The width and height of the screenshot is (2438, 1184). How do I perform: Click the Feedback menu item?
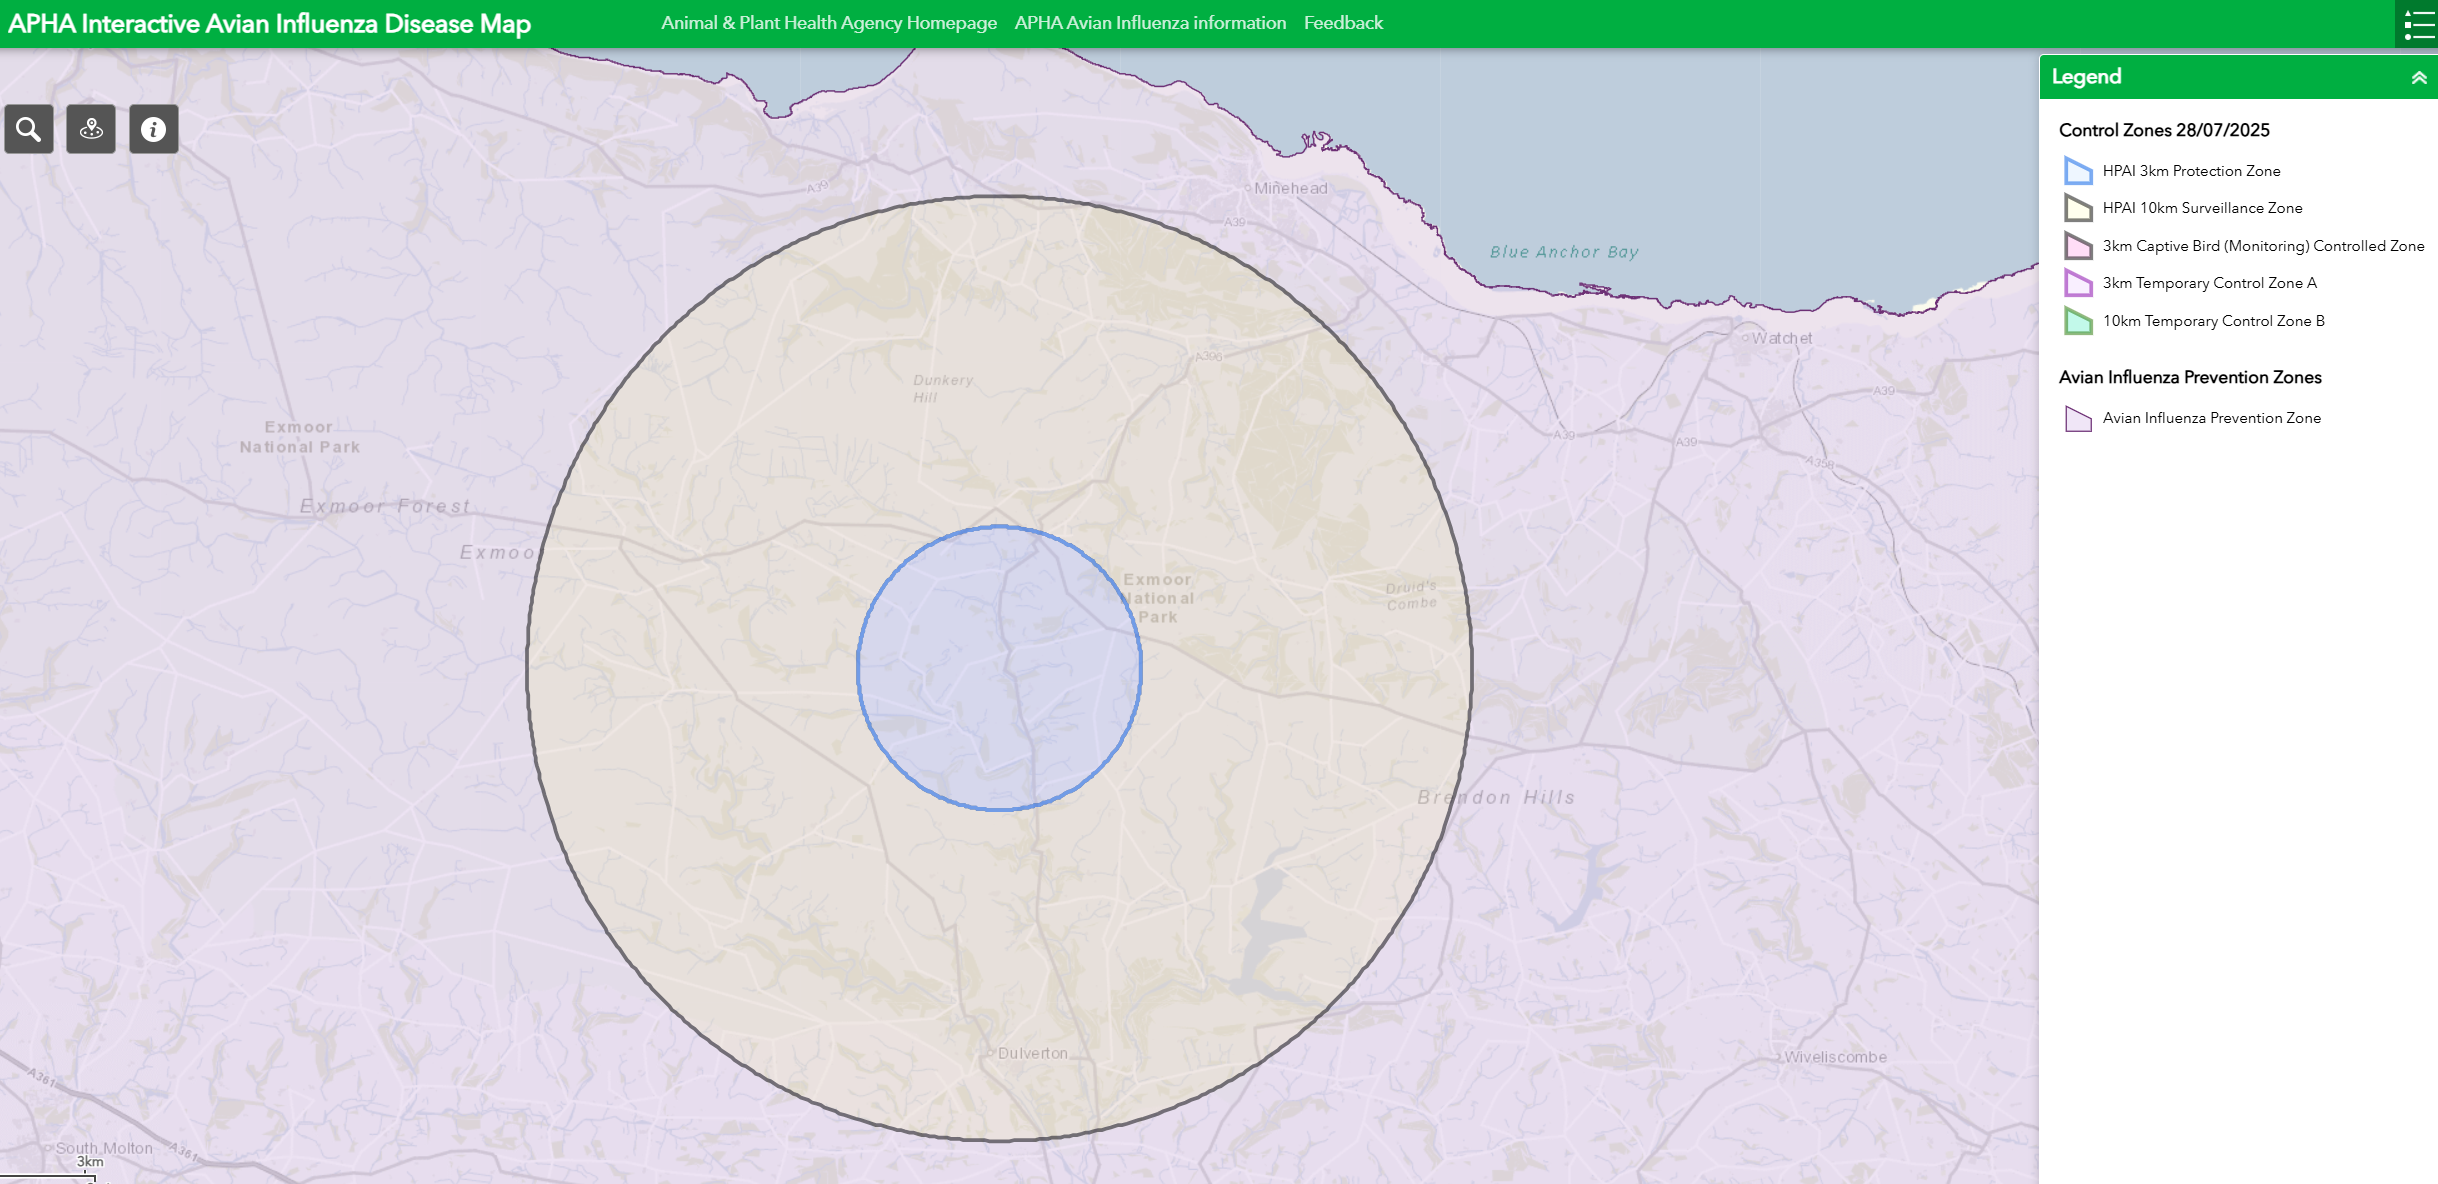click(1343, 22)
